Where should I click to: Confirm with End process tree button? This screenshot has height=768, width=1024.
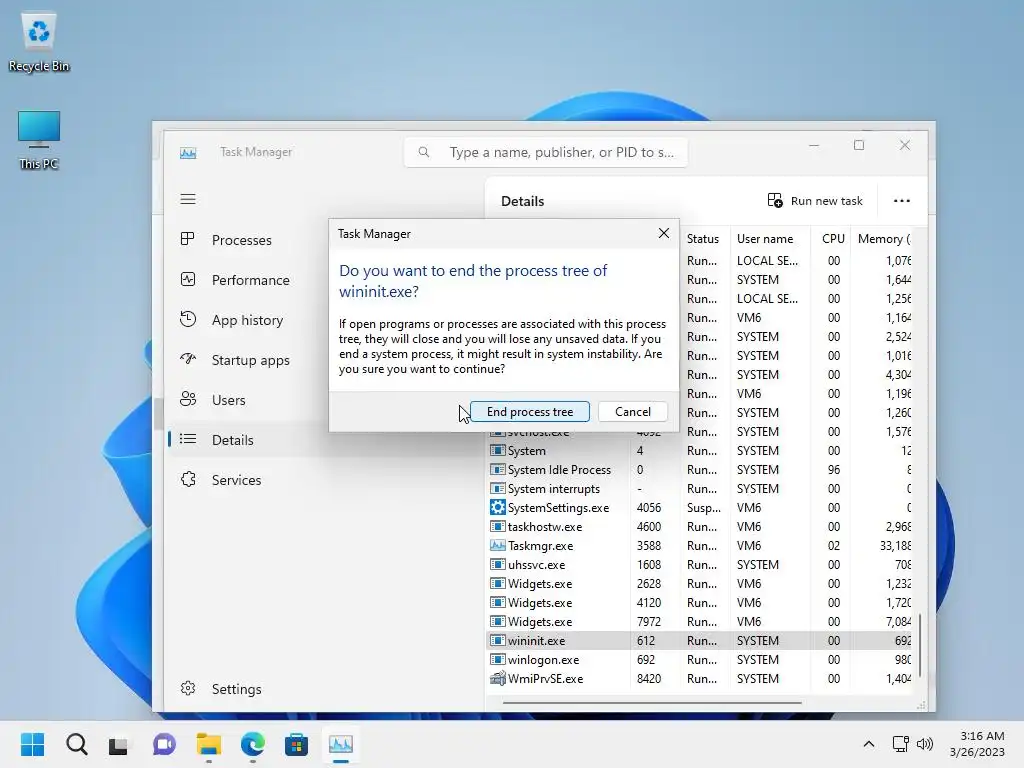point(530,411)
